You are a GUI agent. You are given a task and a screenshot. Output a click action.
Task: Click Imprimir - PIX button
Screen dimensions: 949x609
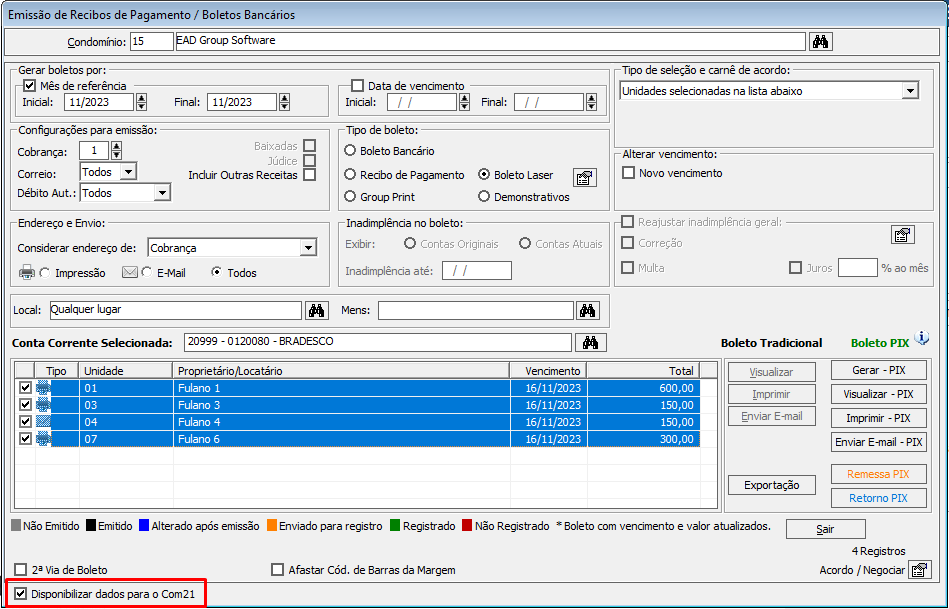click(878, 418)
